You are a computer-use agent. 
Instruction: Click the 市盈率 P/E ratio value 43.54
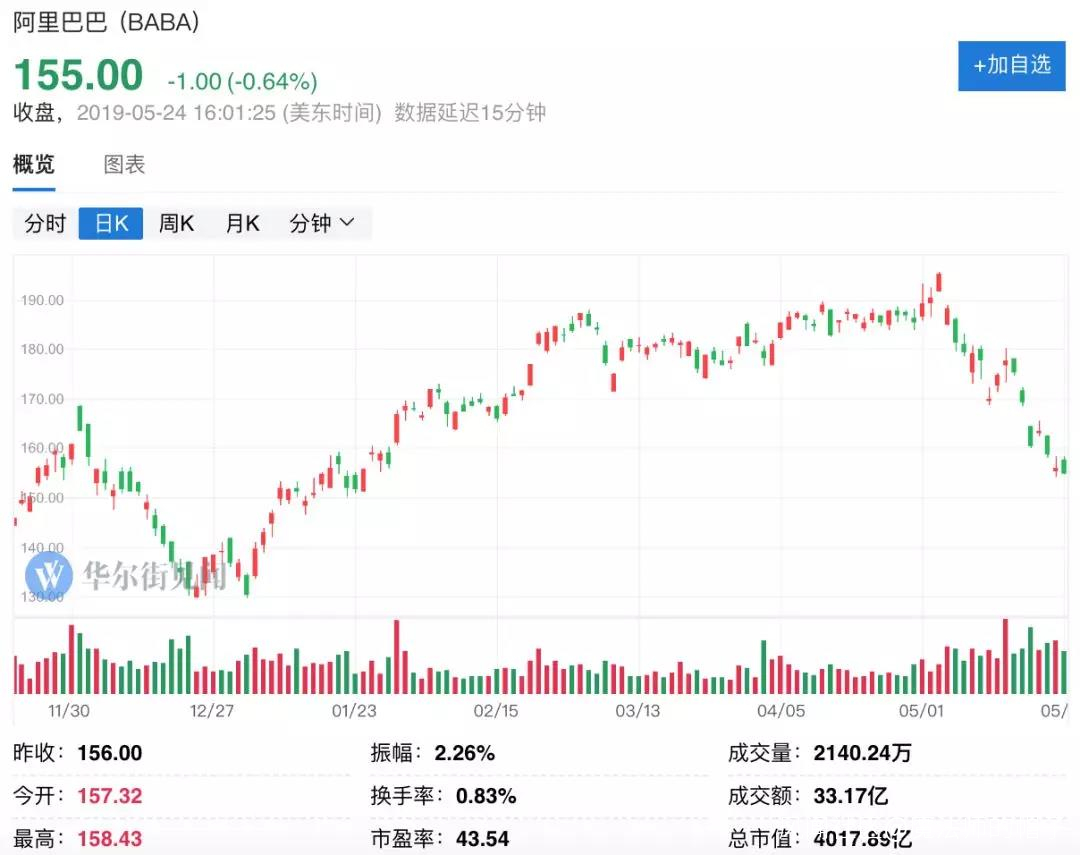483,838
